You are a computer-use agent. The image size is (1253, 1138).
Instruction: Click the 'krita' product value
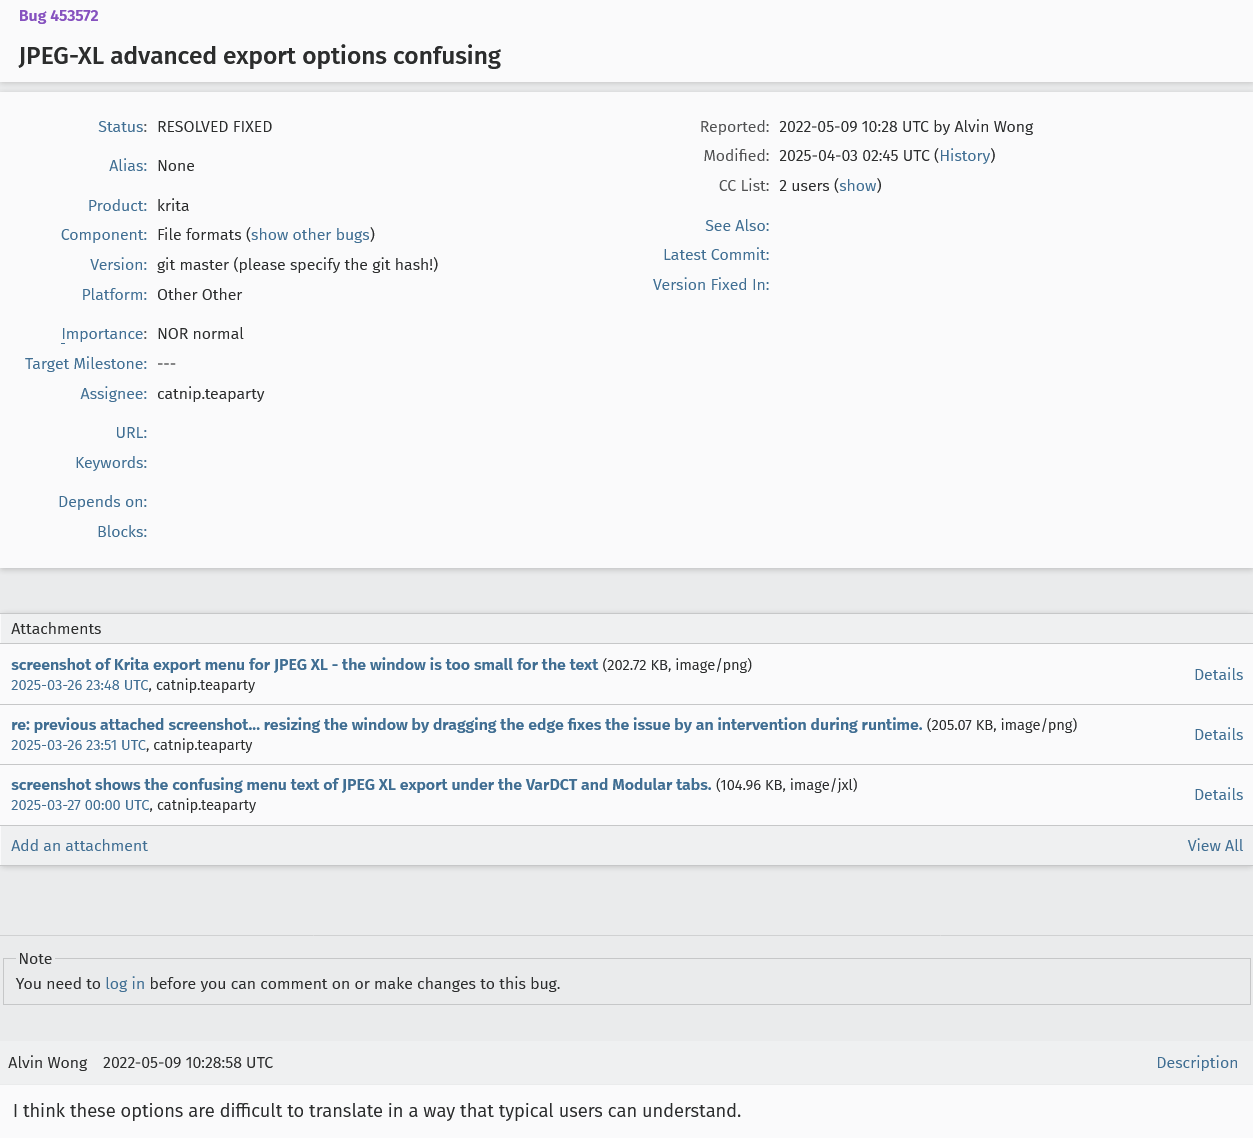point(173,206)
